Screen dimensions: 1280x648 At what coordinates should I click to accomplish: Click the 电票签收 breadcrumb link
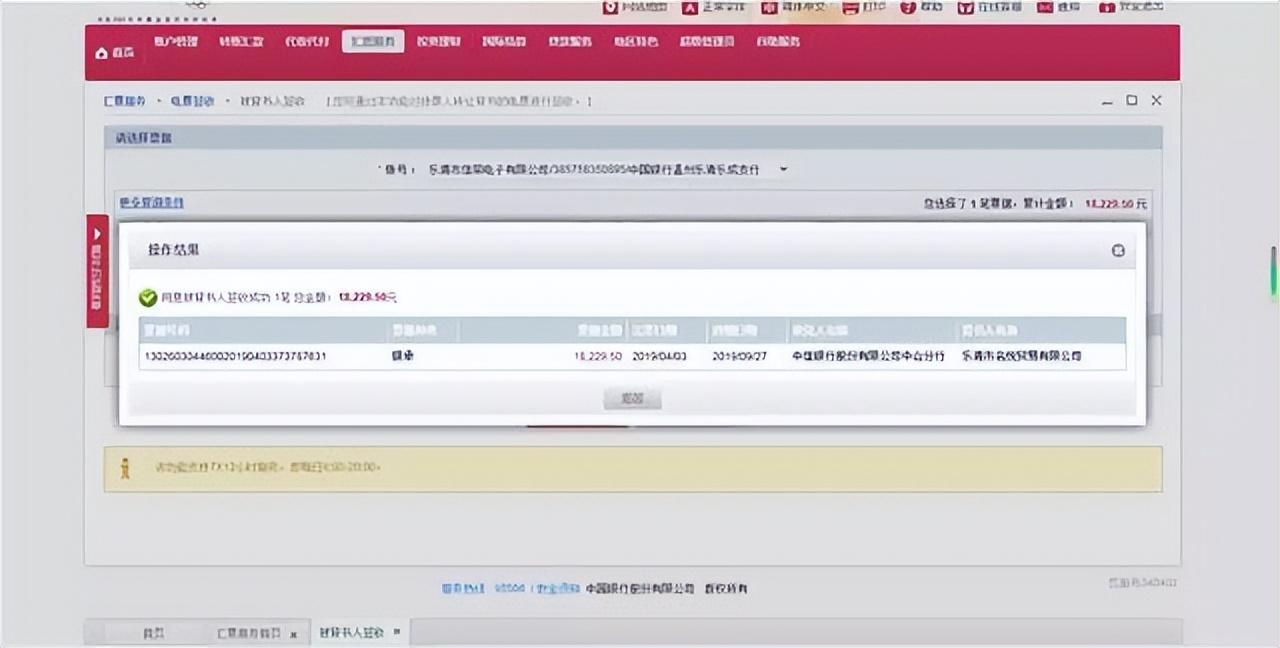(192, 101)
